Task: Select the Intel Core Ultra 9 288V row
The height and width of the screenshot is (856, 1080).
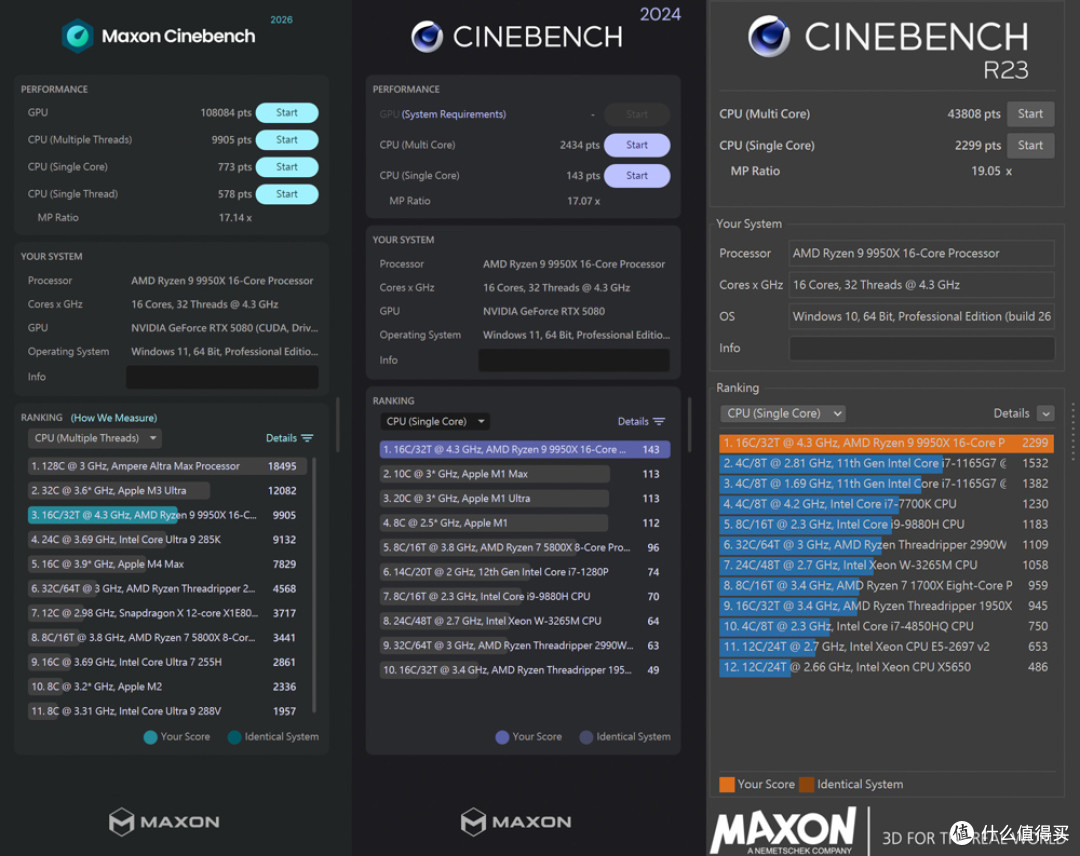Action: pyautogui.click(x=167, y=711)
